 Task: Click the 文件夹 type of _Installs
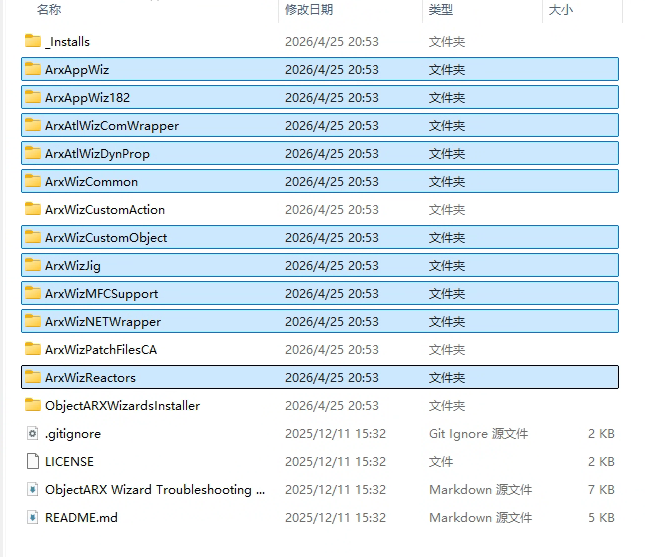(x=447, y=42)
